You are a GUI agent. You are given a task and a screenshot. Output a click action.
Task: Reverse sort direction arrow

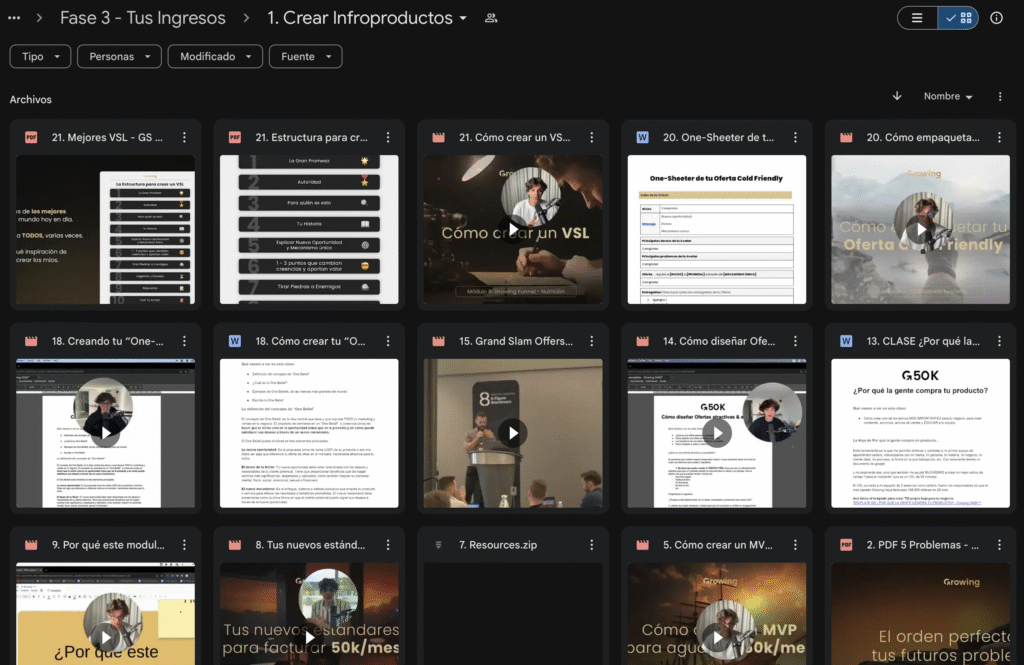(x=897, y=96)
